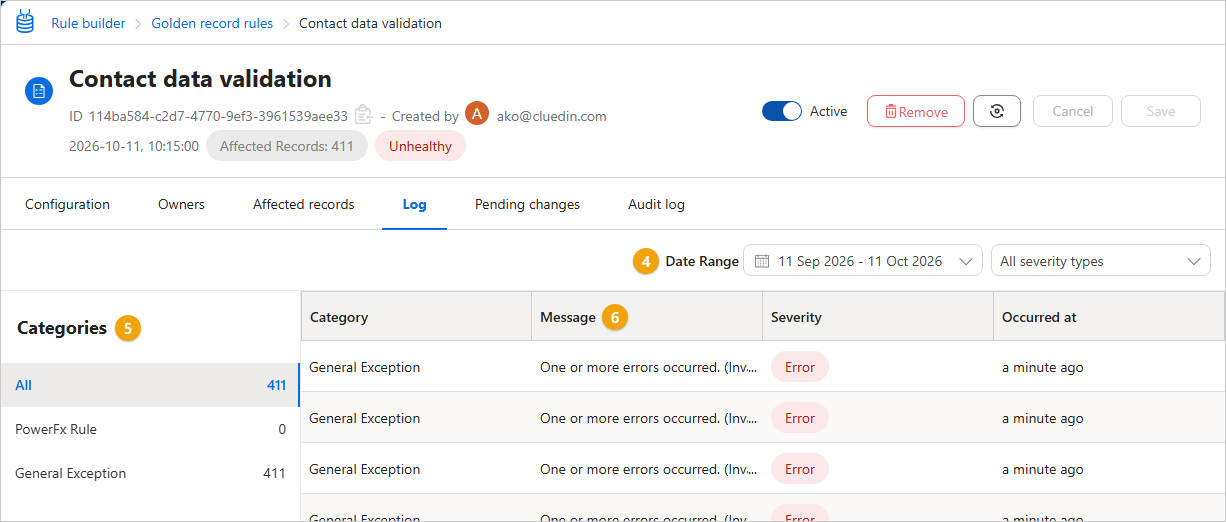
Task: Click the Remove button
Action: (916, 111)
